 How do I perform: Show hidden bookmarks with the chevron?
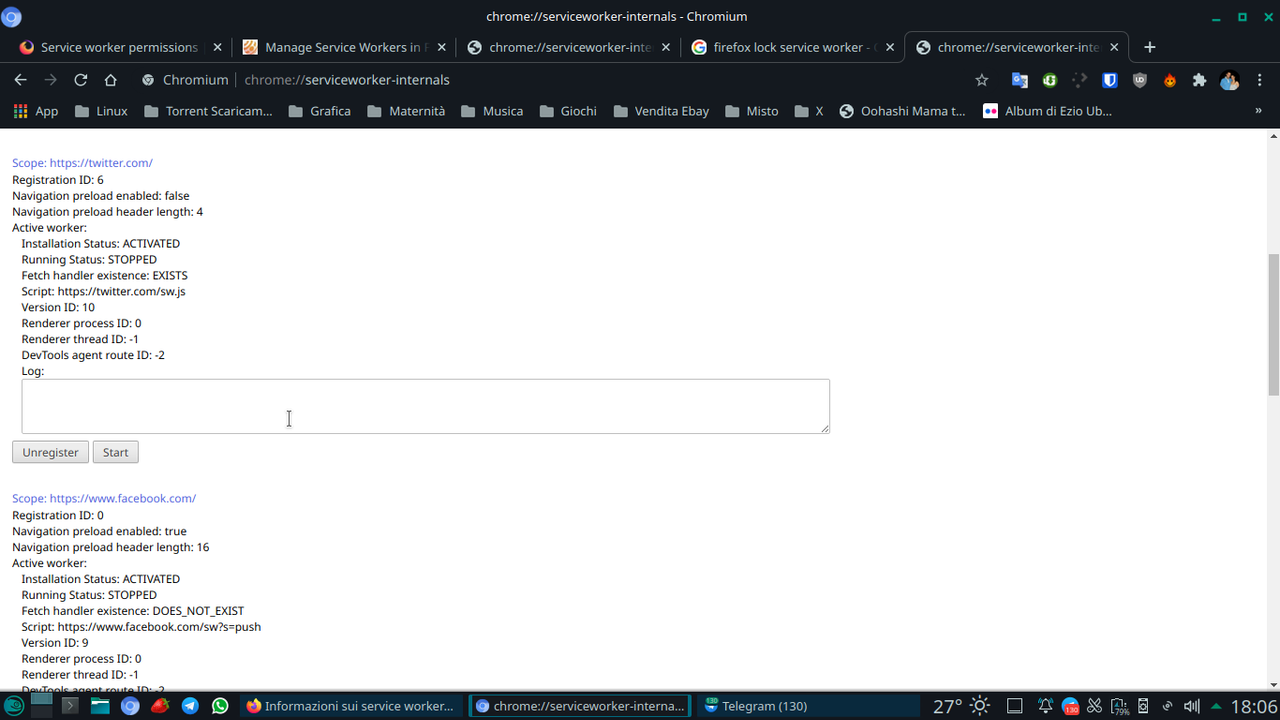click(x=1258, y=111)
